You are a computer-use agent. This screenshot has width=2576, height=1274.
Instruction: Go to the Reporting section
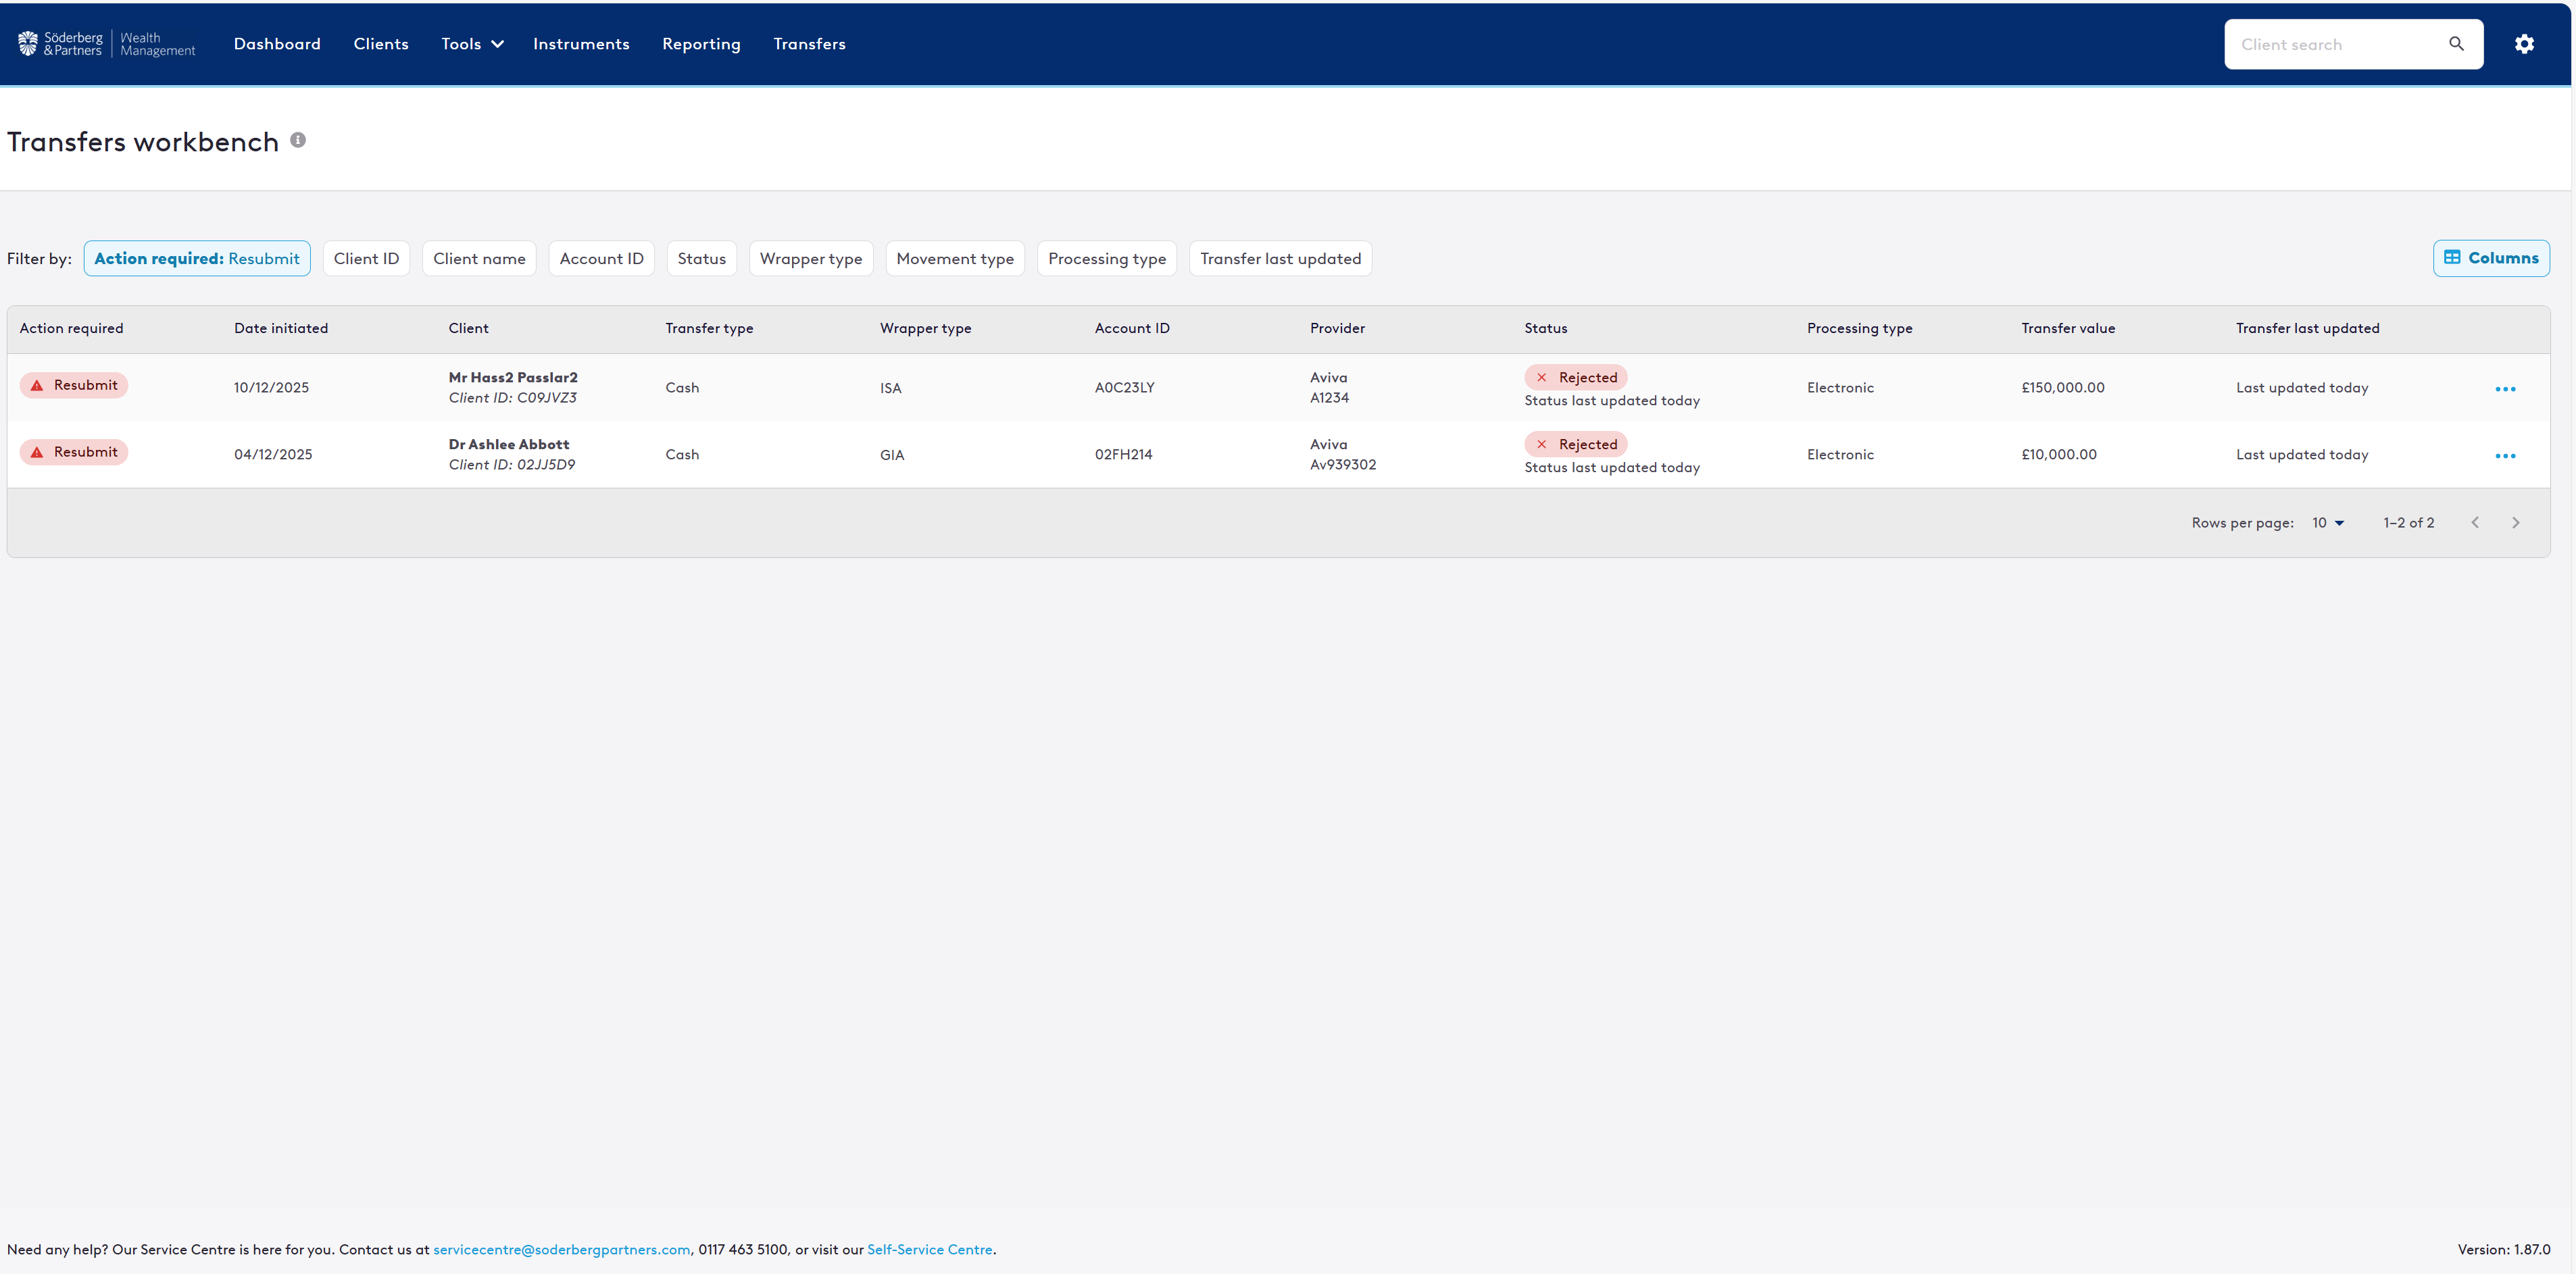pyautogui.click(x=701, y=44)
